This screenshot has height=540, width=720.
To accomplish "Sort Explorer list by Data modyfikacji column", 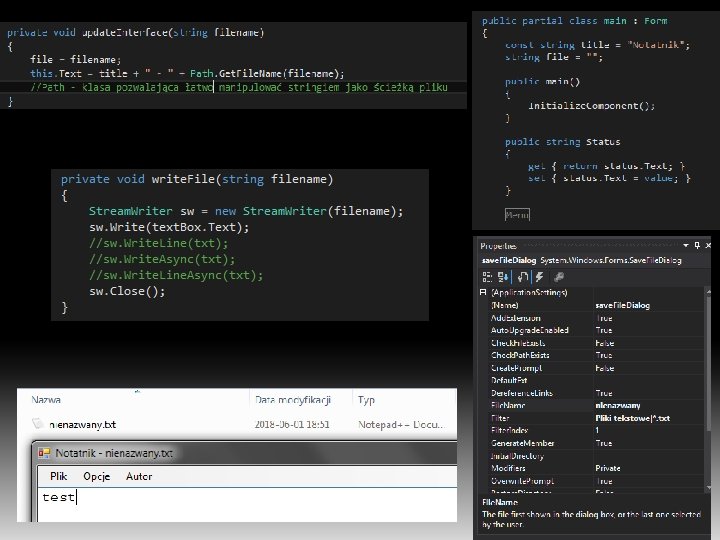I will (x=292, y=399).
